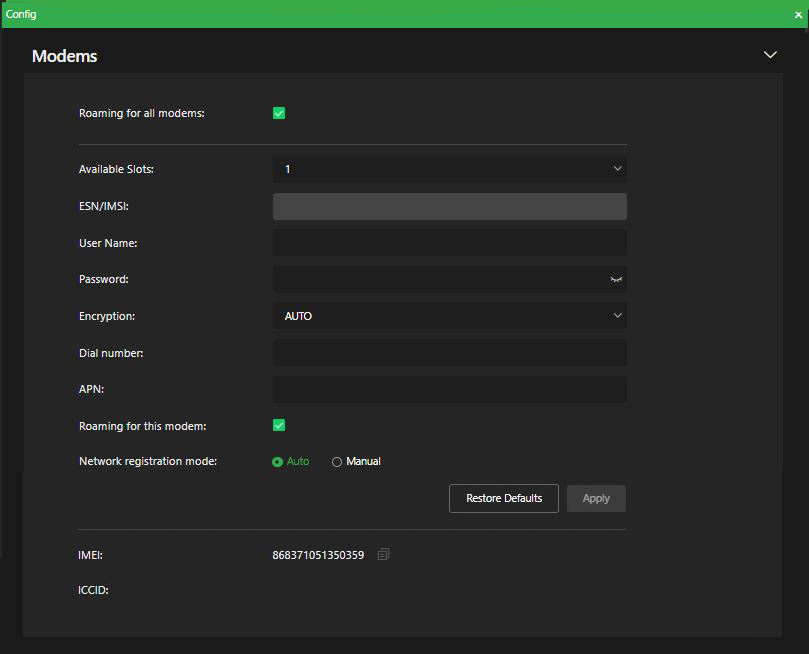This screenshot has width=809, height=654.
Task: Focus the Password input field
Action: pos(440,279)
